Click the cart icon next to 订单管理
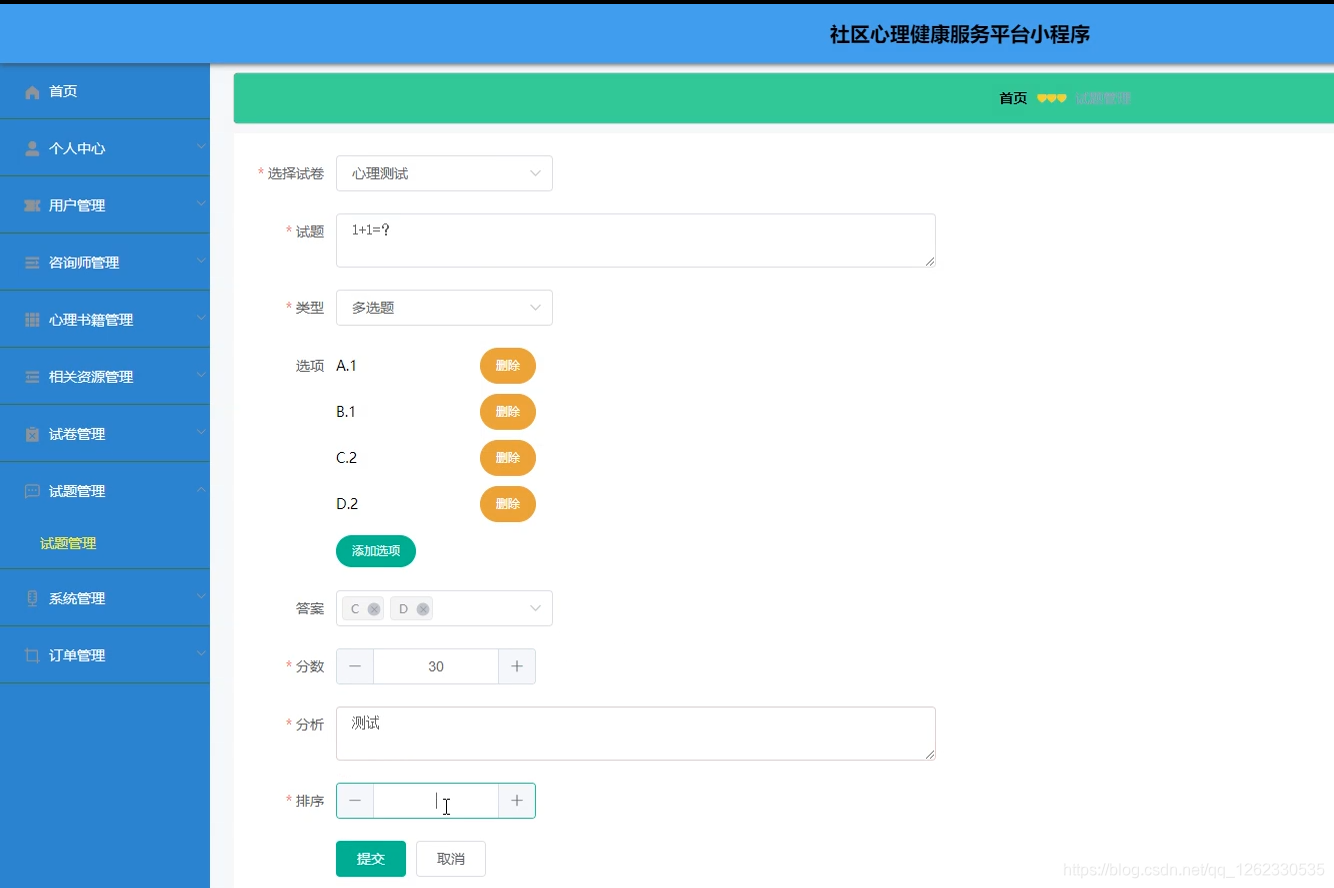1334x888 pixels. tap(31, 655)
